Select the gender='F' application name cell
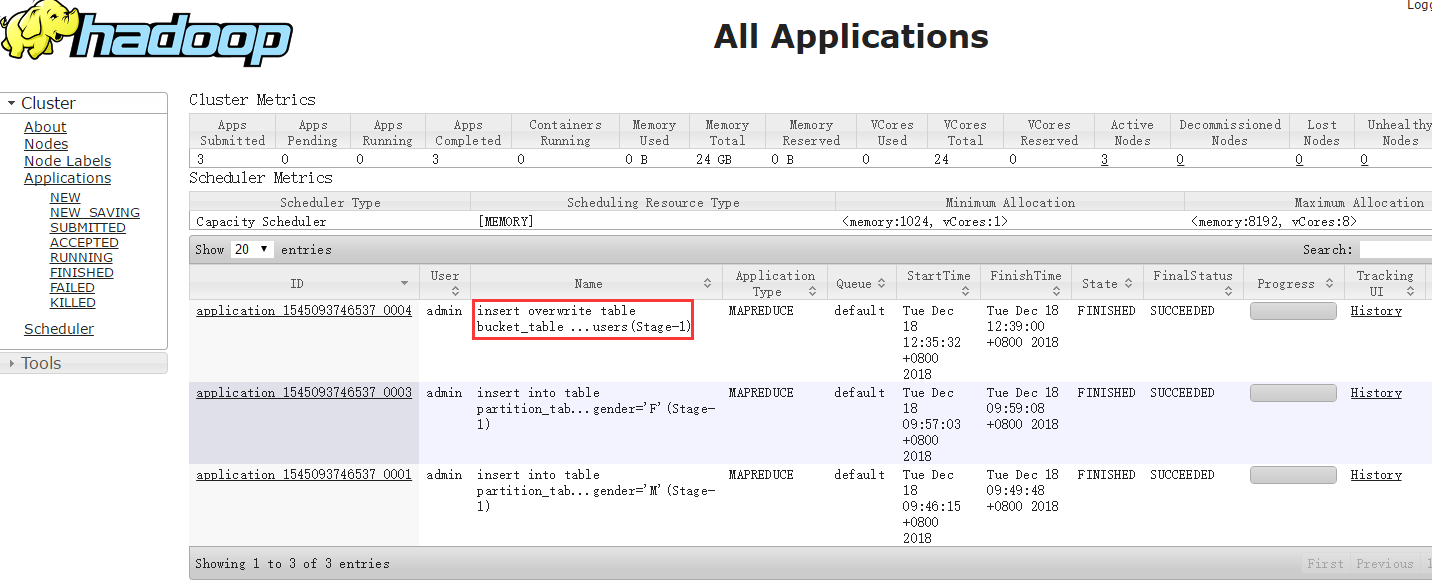Screen dimensions: 1432x586 596,409
